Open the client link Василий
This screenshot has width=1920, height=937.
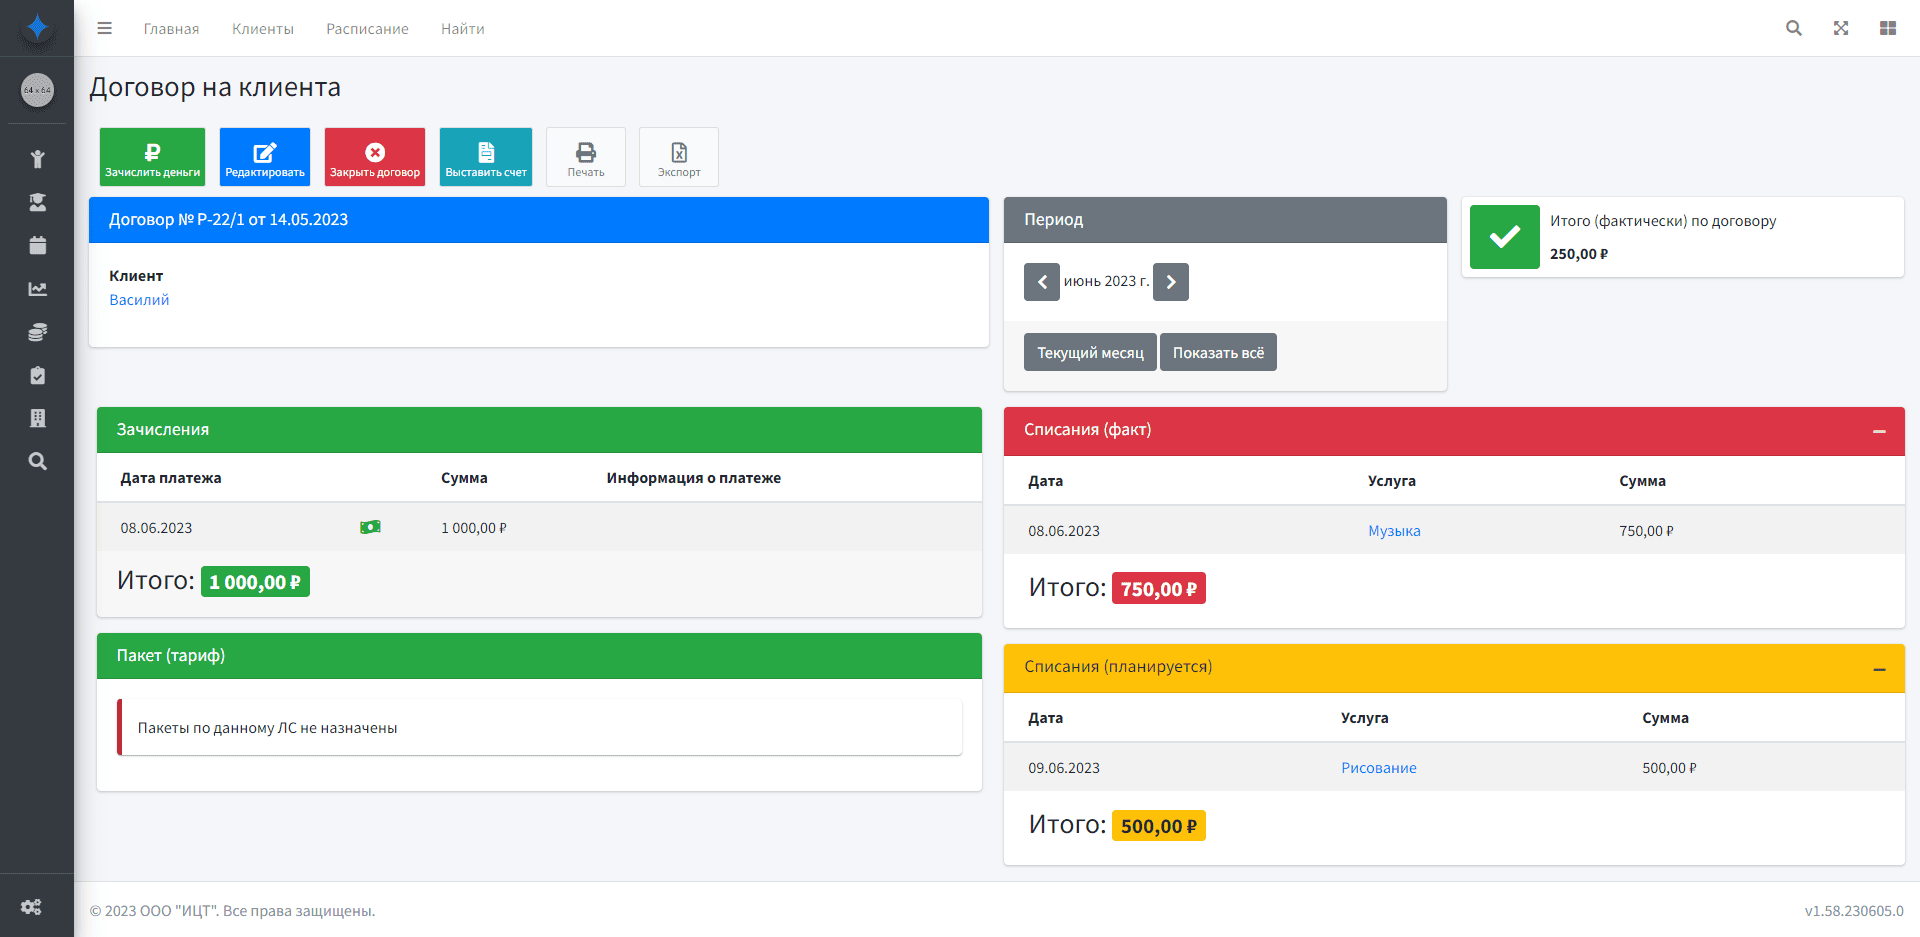139,300
